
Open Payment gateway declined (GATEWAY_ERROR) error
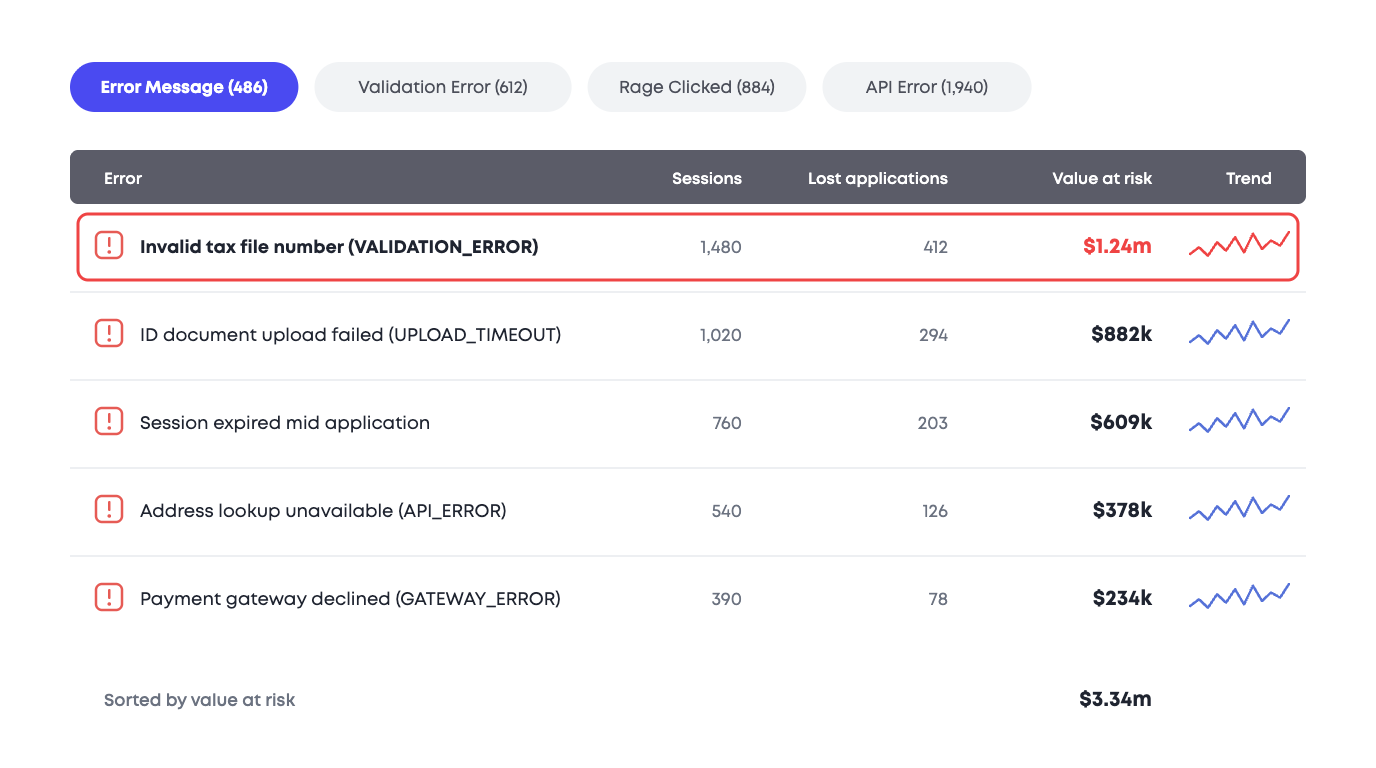tap(350, 598)
